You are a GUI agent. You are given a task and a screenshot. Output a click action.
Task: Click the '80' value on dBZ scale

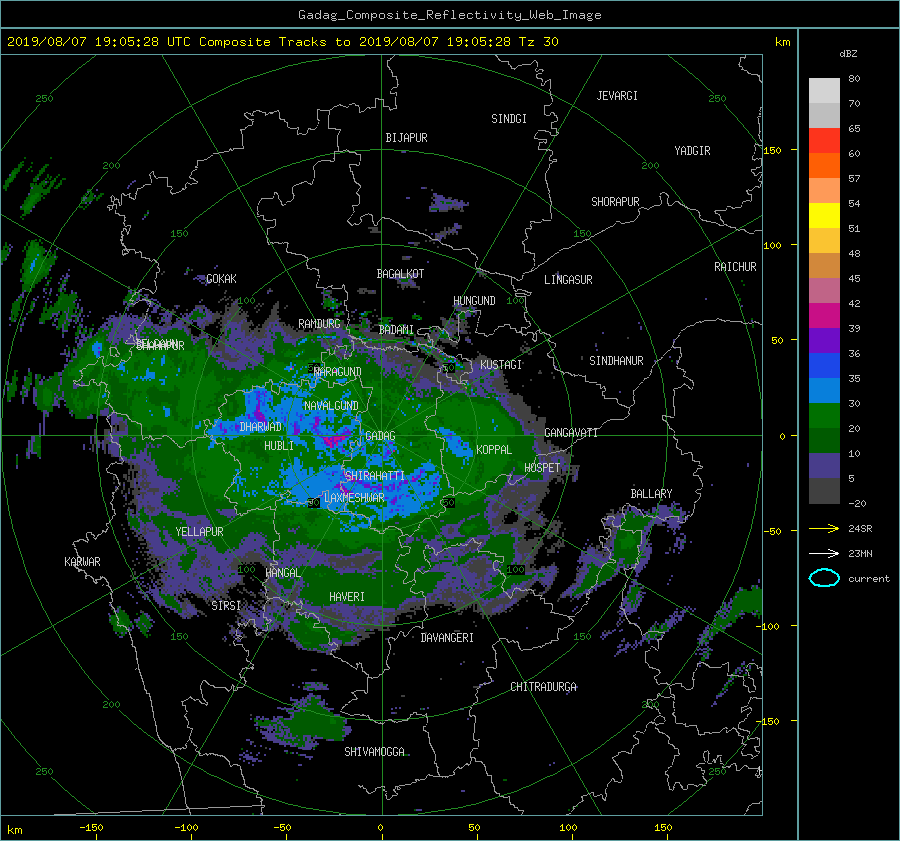[854, 79]
